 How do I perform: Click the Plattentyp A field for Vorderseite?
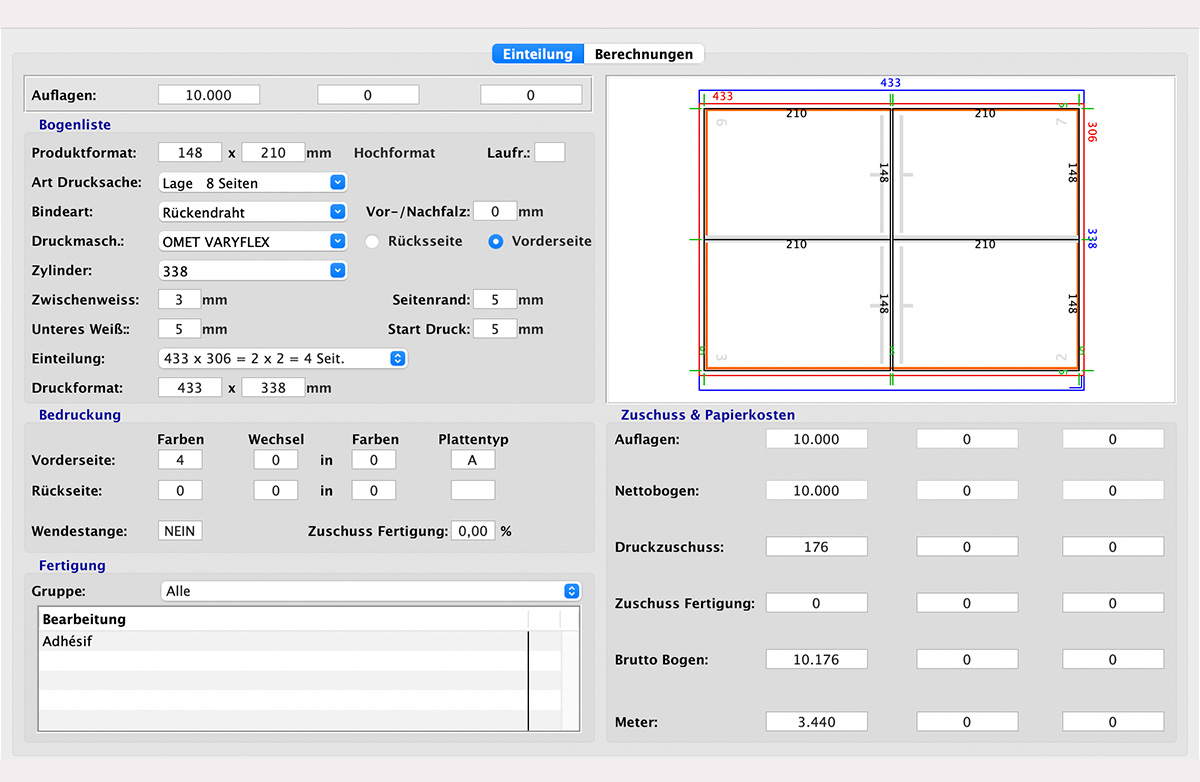[x=472, y=460]
